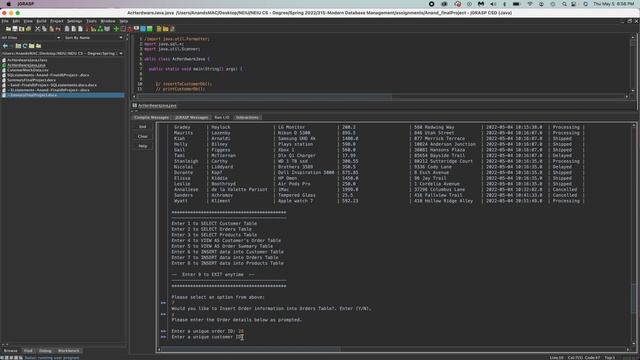Click the Run I/O vertical scrollbar
The height and width of the screenshot is (360, 640).
tap(634, 298)
